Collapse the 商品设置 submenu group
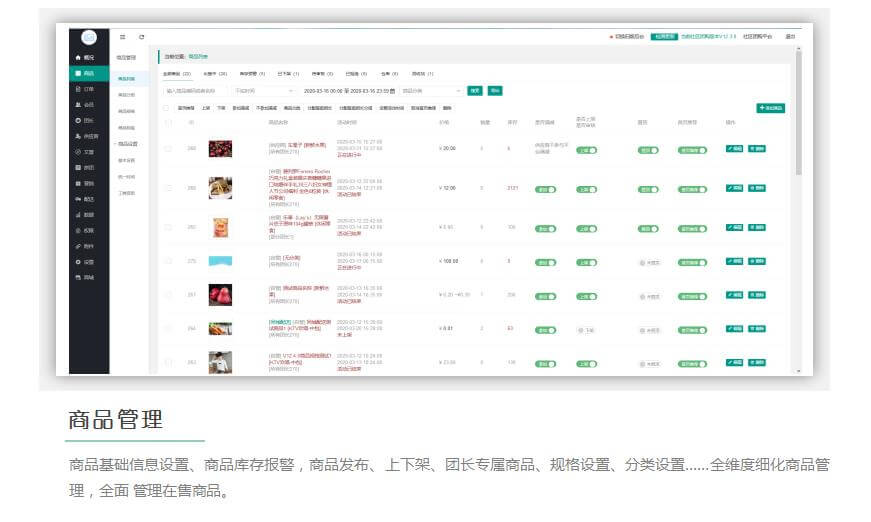 click(126, 143)
